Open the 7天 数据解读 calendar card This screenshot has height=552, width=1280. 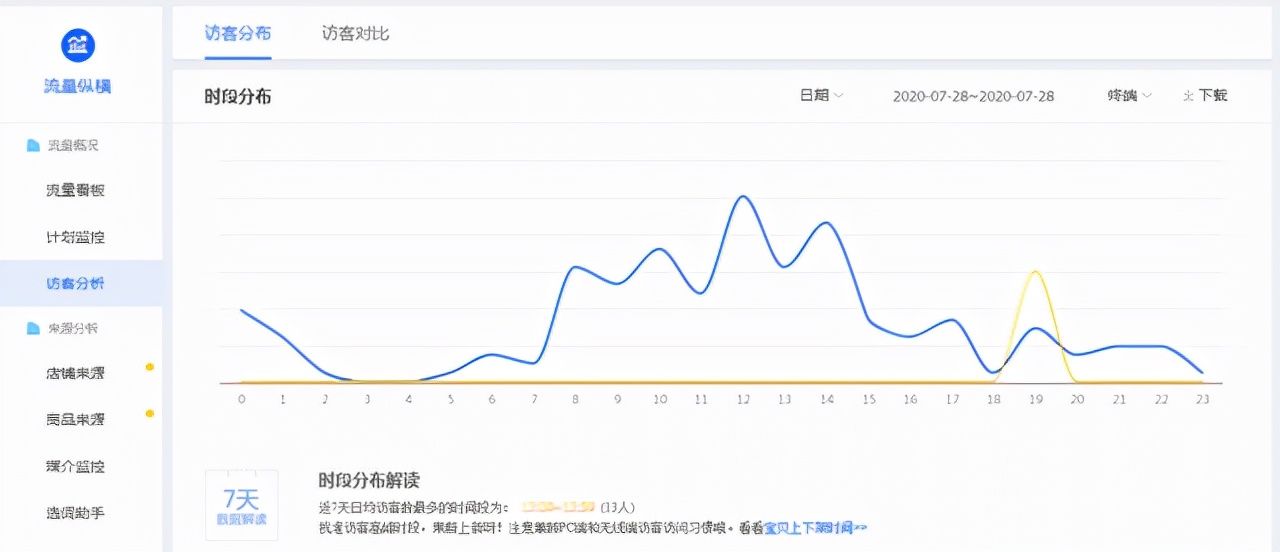point(242,505)
